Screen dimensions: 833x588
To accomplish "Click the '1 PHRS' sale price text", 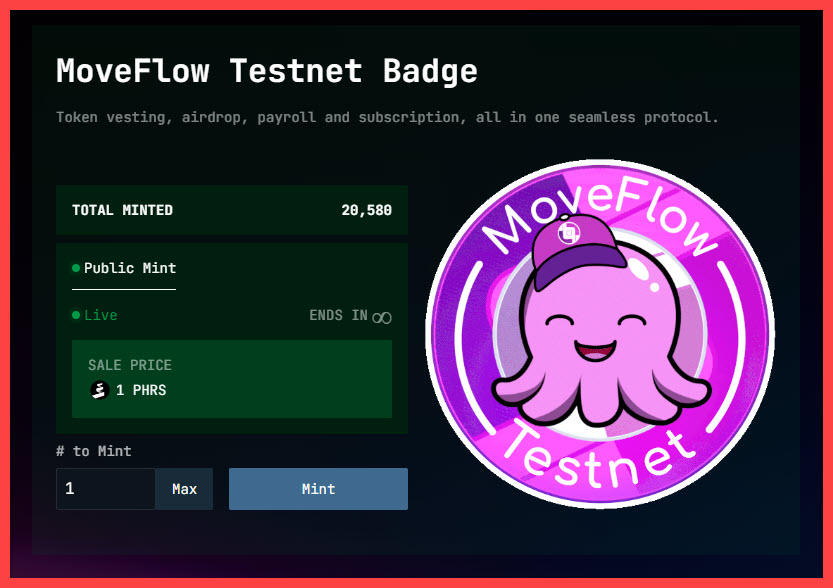I will tap(141, 390).
